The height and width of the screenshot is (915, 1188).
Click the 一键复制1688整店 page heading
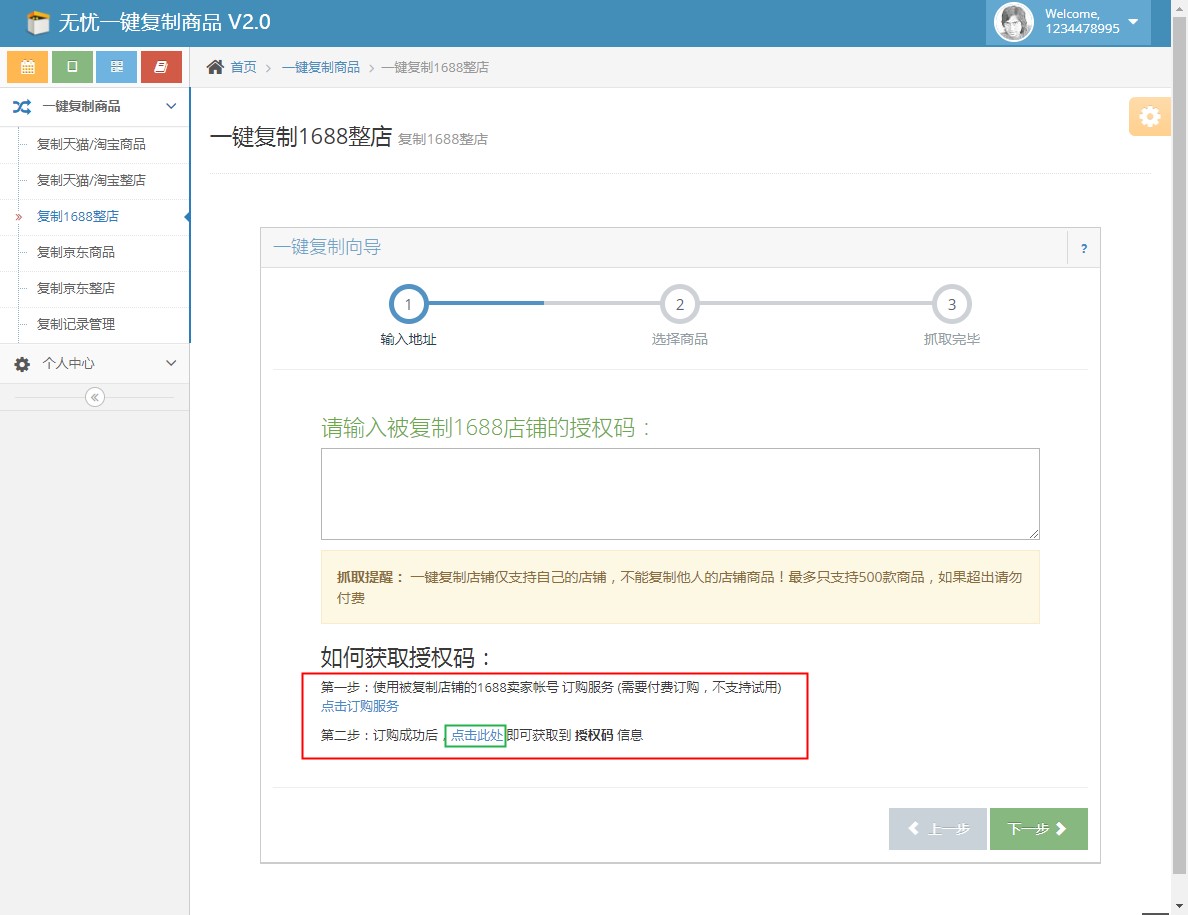(x=301, y=136)
